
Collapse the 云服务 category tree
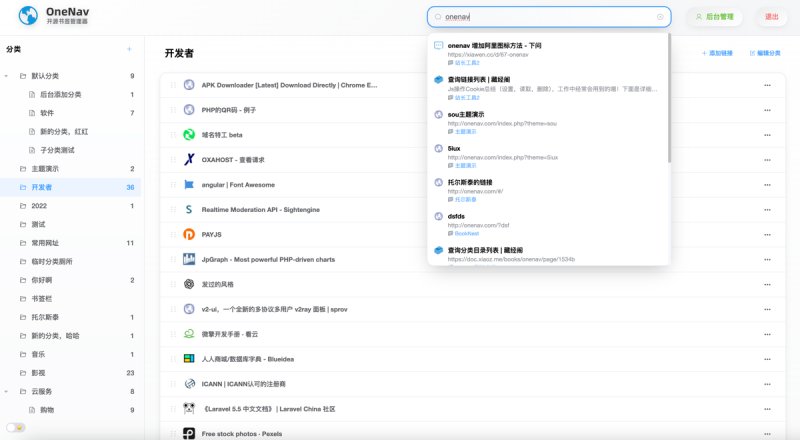coord(6,392)
